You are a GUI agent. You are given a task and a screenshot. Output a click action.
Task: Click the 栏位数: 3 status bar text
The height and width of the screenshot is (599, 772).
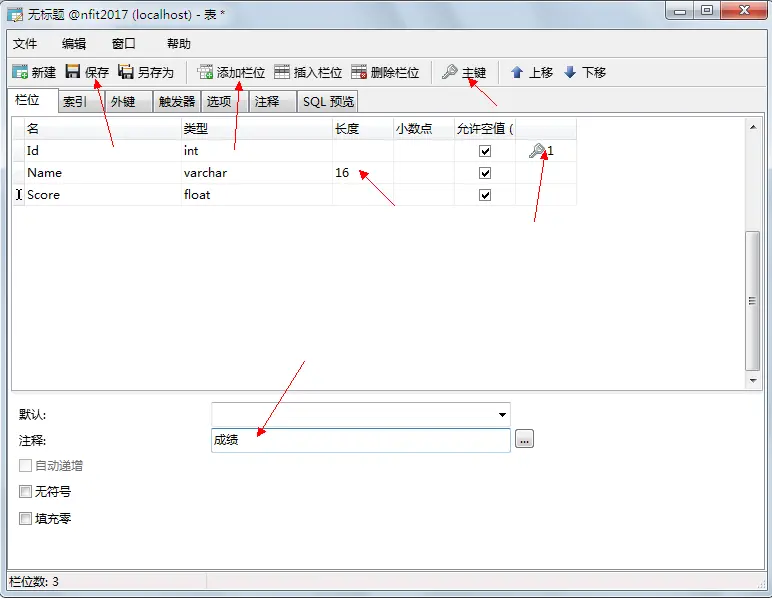[x=34, y=582]
